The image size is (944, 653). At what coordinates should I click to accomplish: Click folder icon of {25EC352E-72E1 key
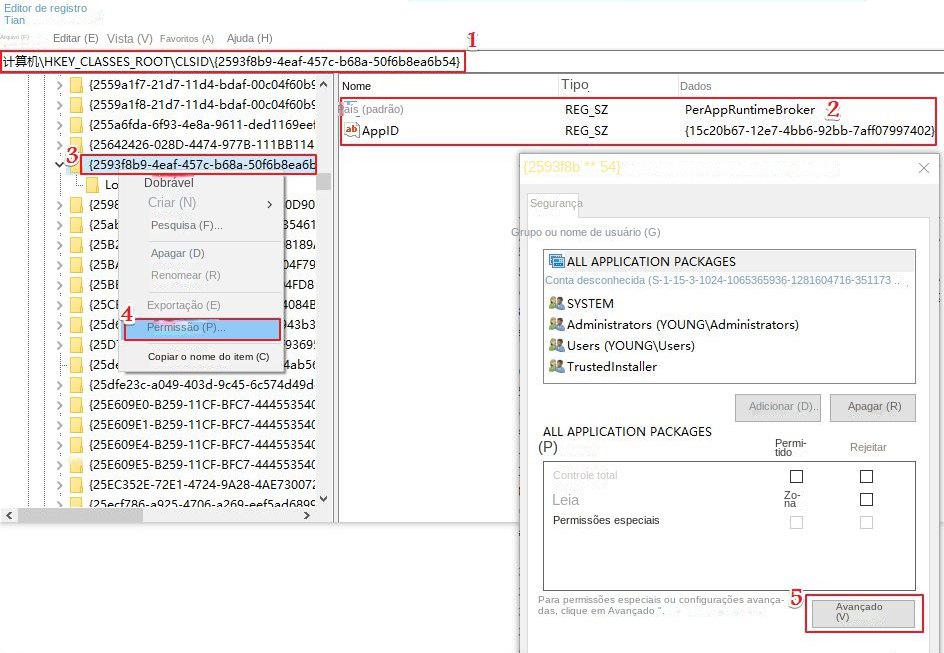[x=76, y=484]
